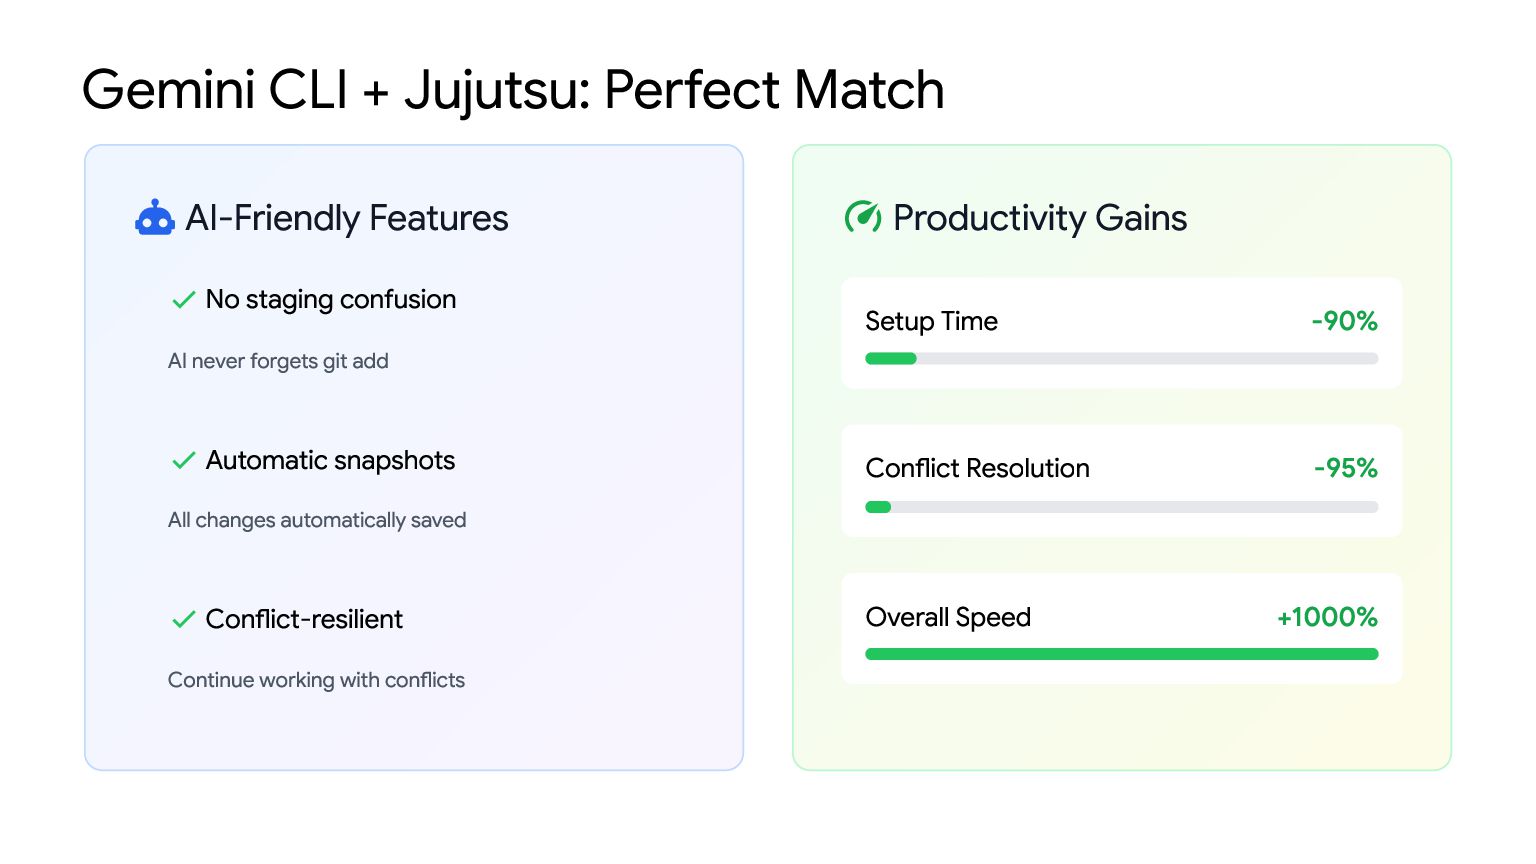Click the Setup Time progress bar
The height and width of the screenshot is (864, 1536).
[x=1122, y=359]
